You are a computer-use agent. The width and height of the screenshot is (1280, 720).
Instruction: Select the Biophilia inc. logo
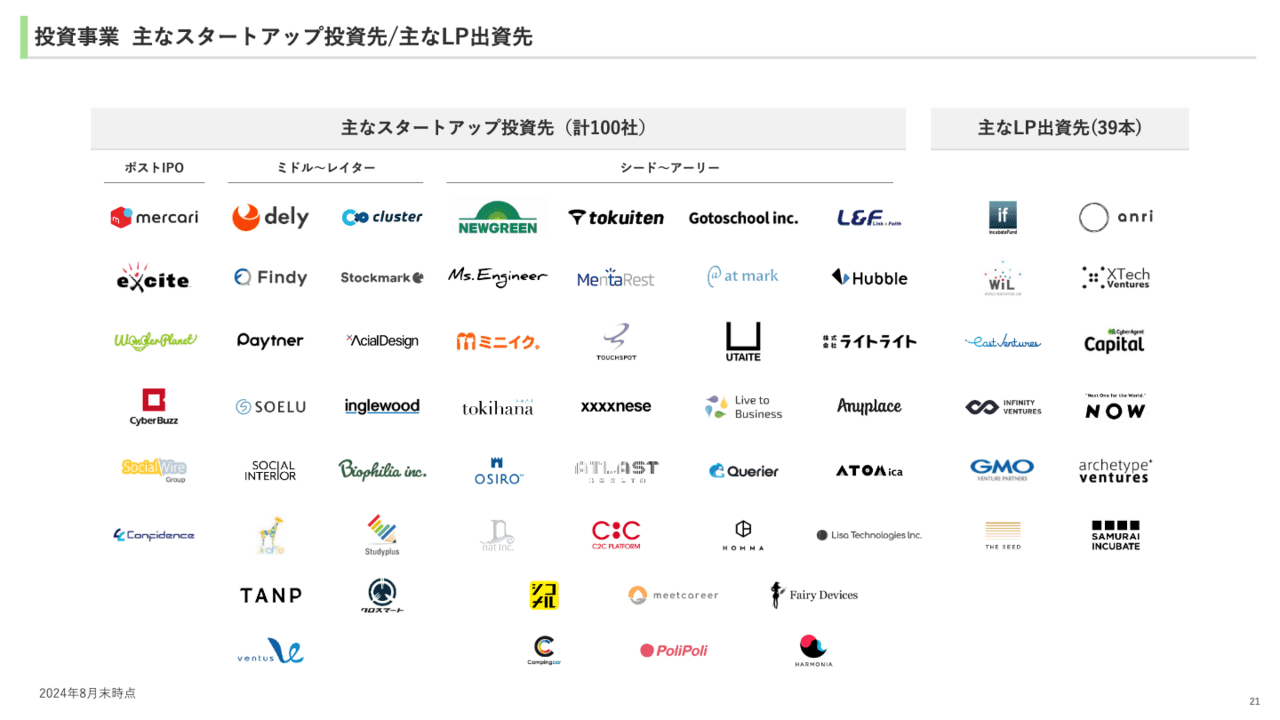coord(382,469)
